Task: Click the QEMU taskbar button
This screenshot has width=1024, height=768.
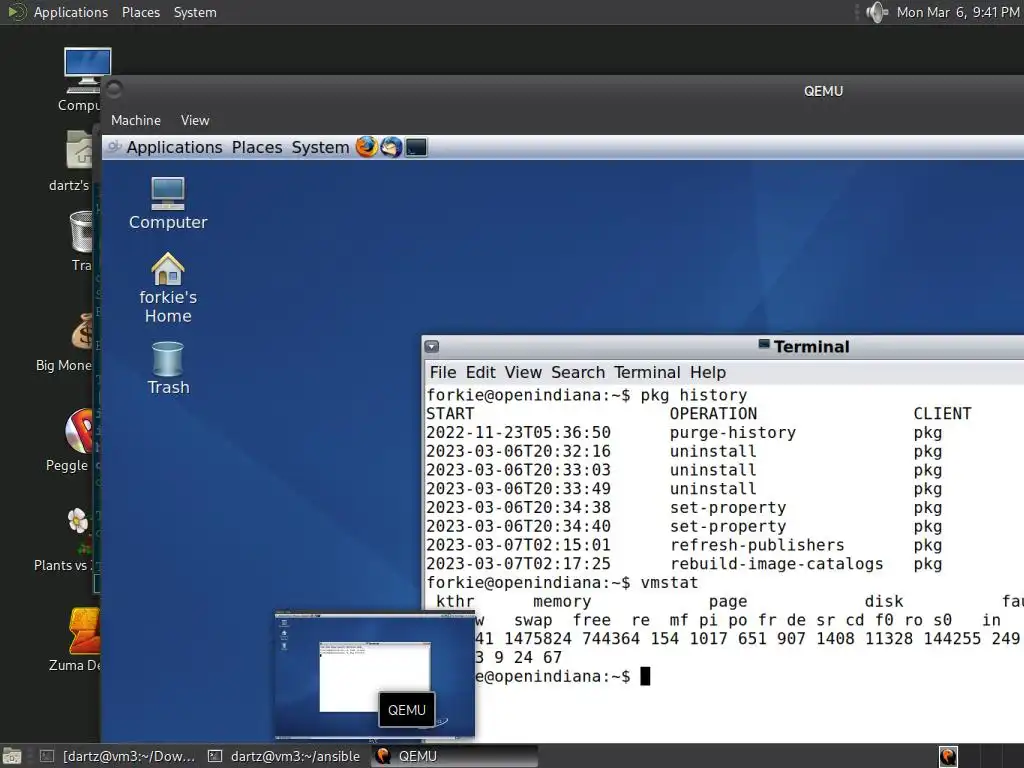Action: (455, 756)
